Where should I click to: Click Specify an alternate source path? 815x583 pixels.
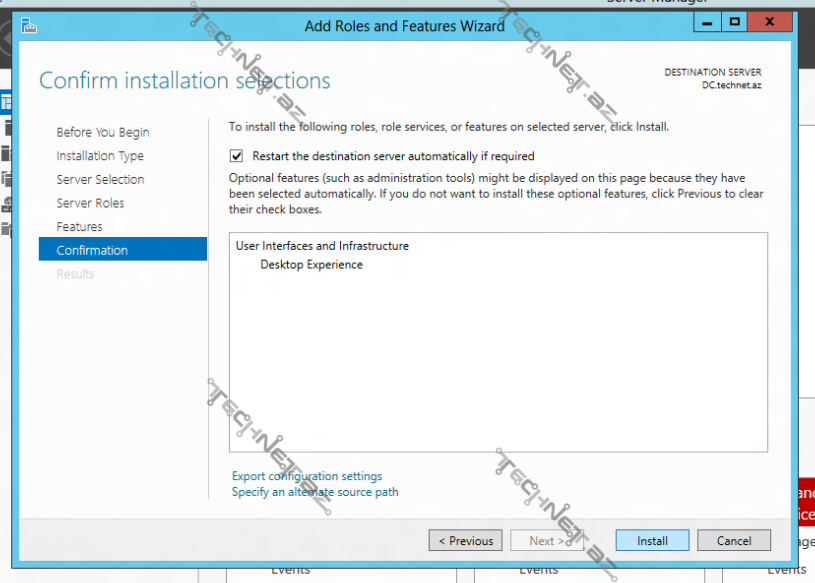tap(315, 492)
